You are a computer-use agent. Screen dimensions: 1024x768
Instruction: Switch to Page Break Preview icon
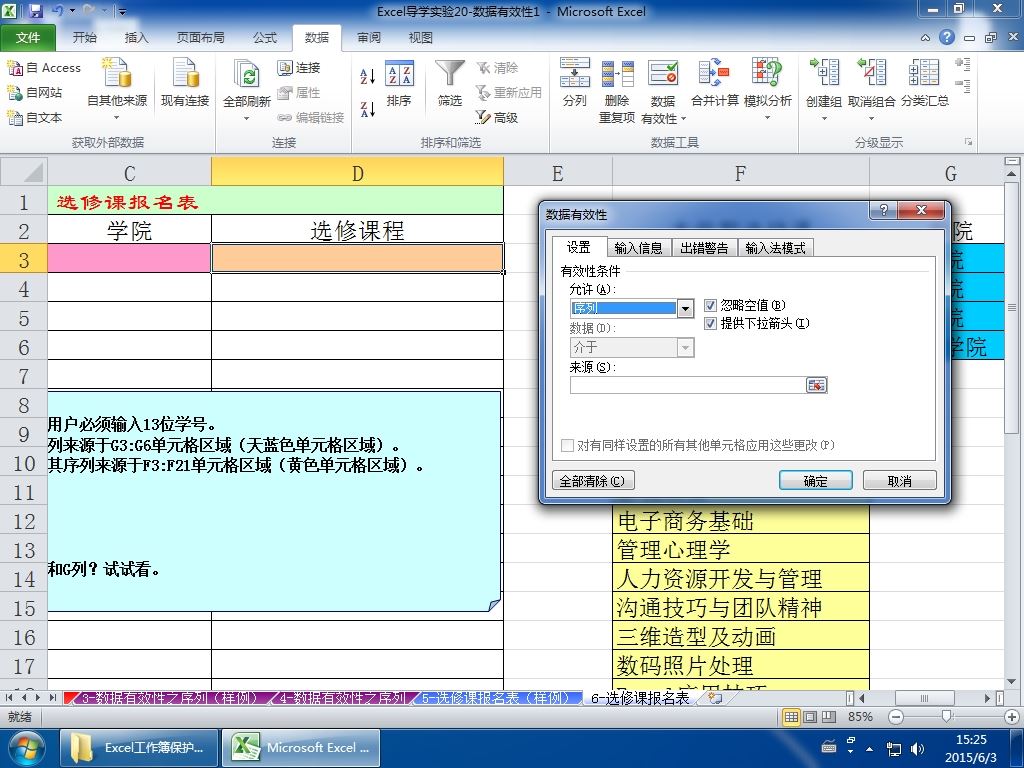point(829,717)
